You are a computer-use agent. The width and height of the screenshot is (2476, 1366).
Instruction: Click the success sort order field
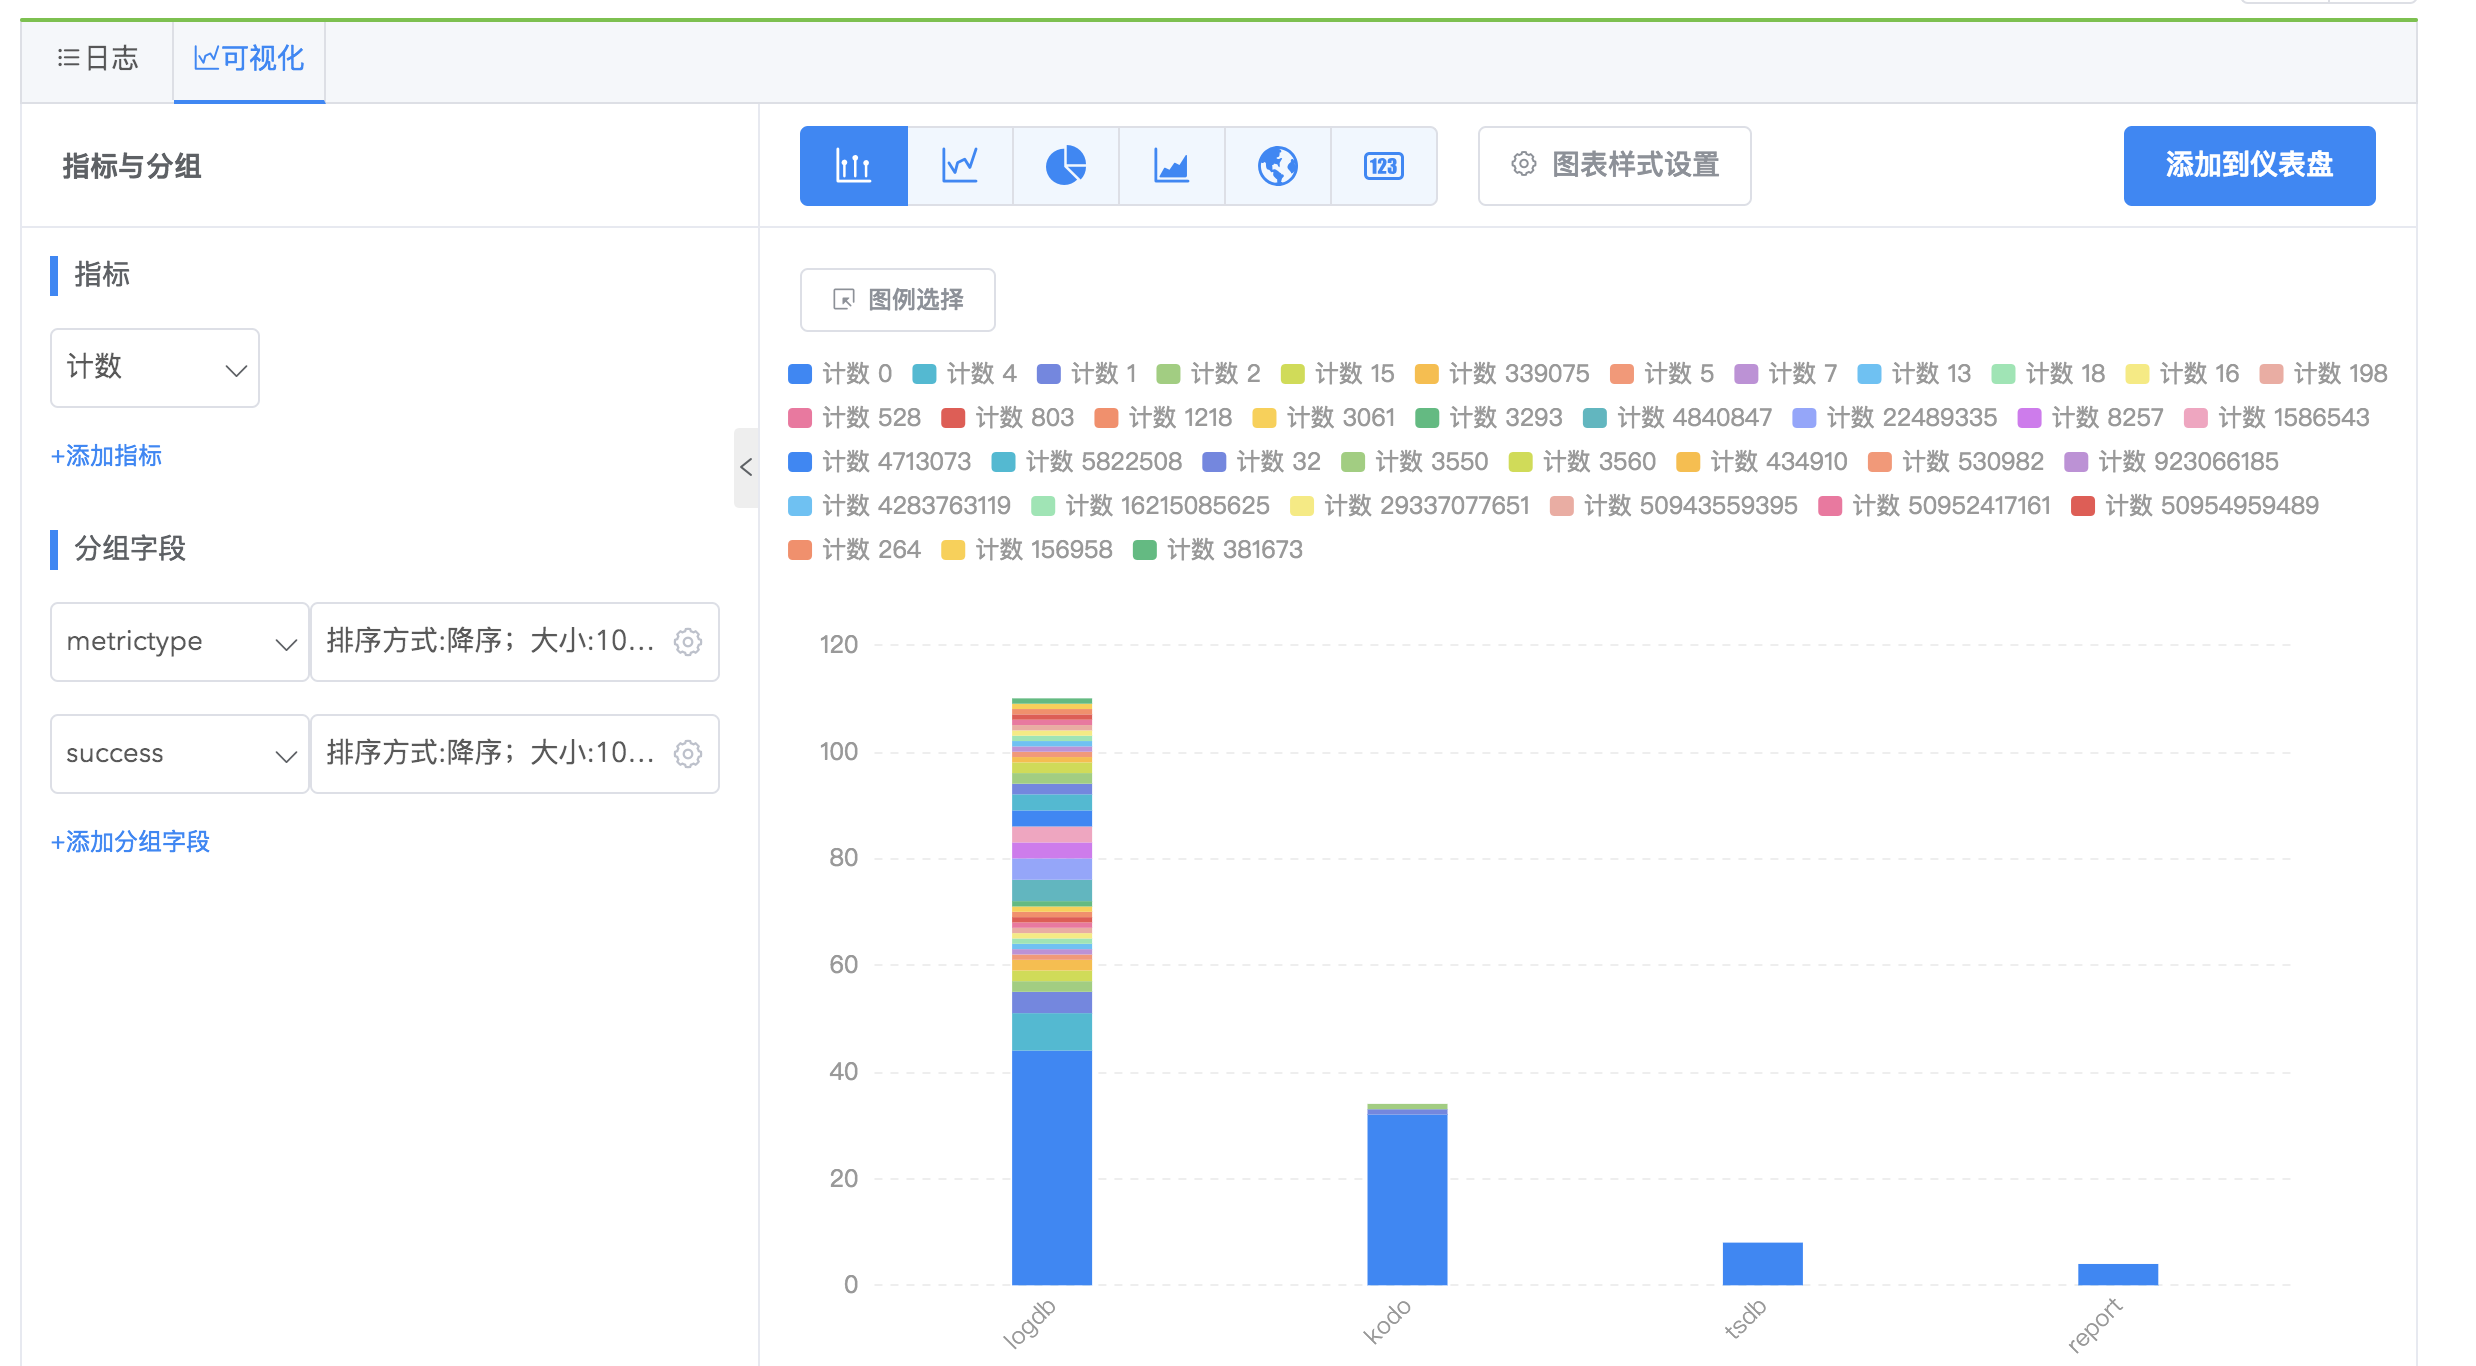pos(515,754)
